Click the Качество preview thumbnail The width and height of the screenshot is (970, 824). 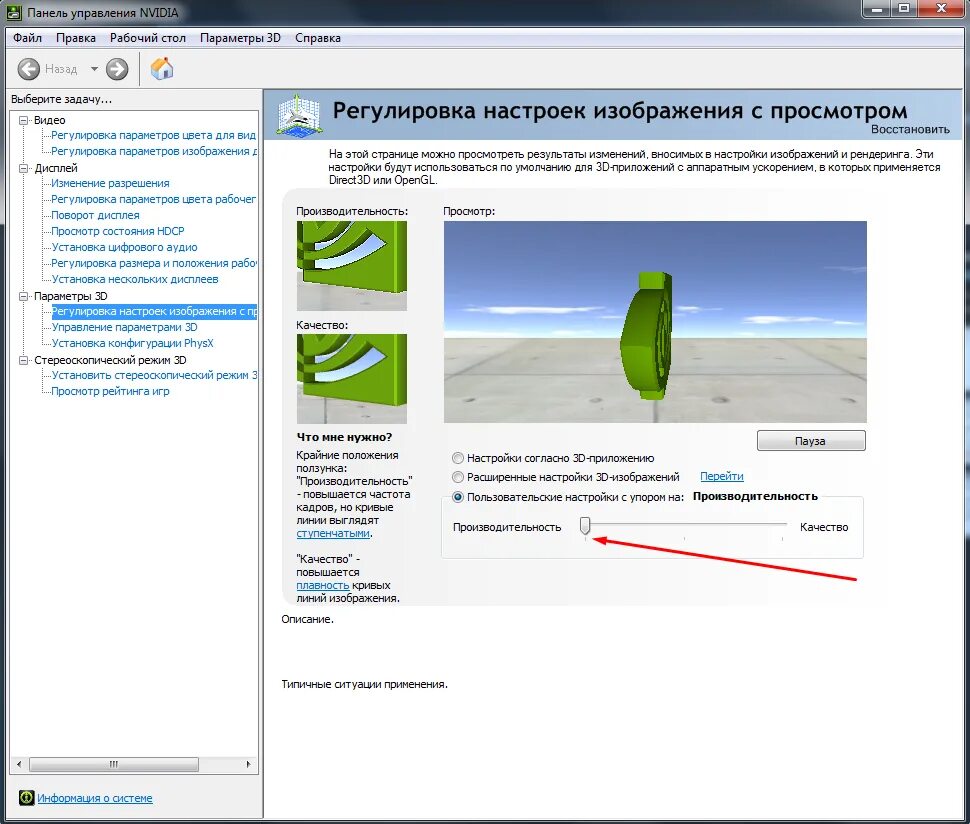pos(352,379)
